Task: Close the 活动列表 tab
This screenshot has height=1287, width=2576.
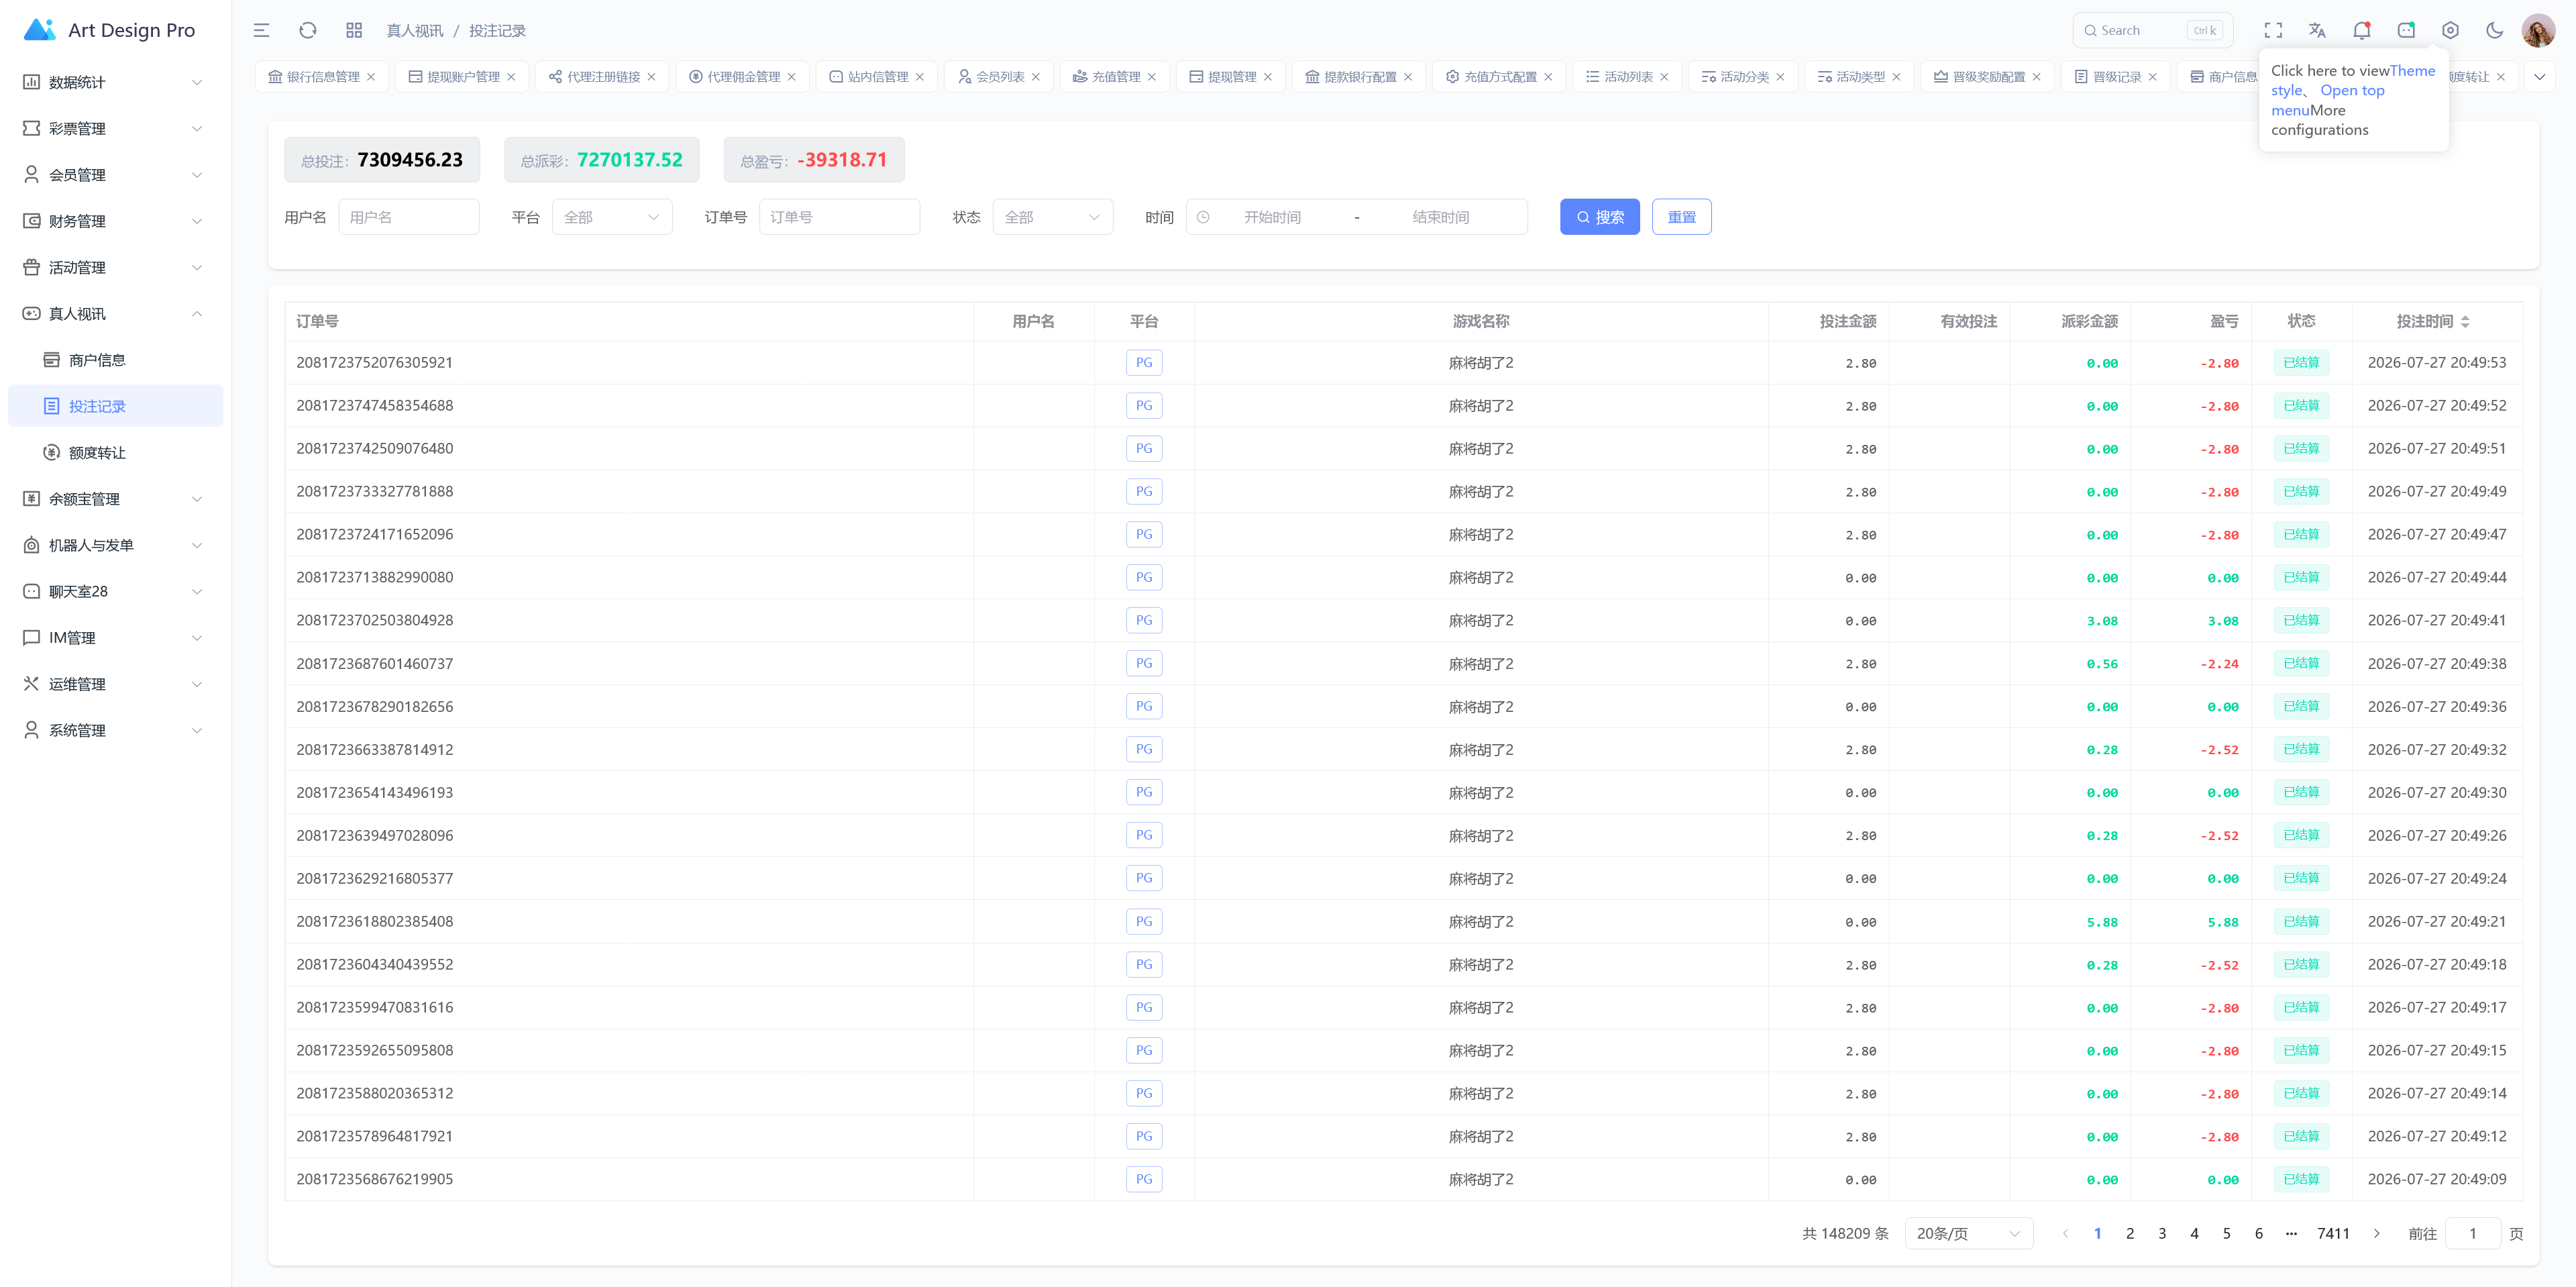Action: [x=1664, y=77]
